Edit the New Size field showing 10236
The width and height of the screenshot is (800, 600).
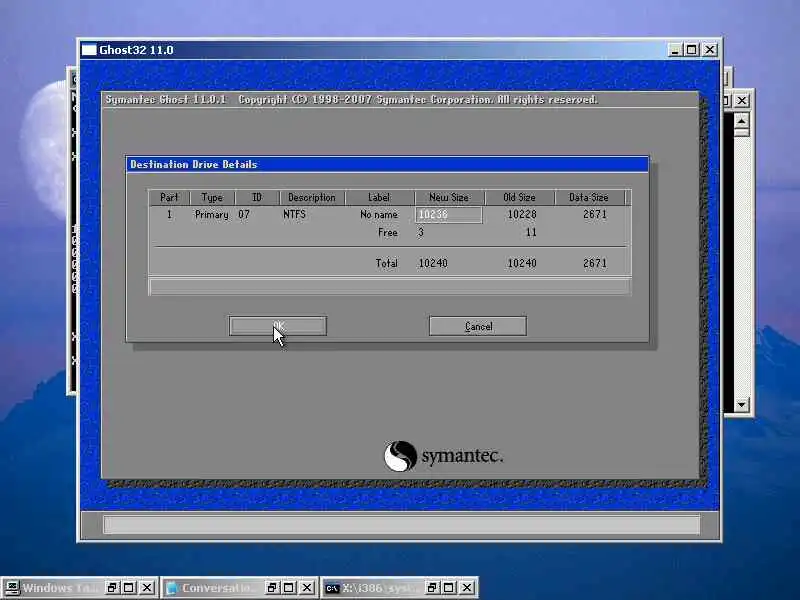448,215
